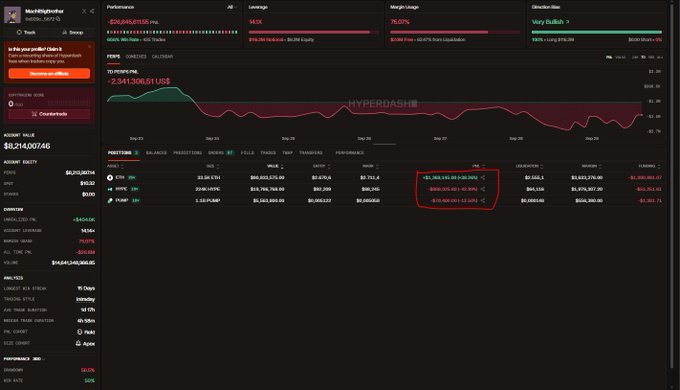Select the ALL chart timeframe
This screenshot has height=390, width=680.
(x=660, y=57)
